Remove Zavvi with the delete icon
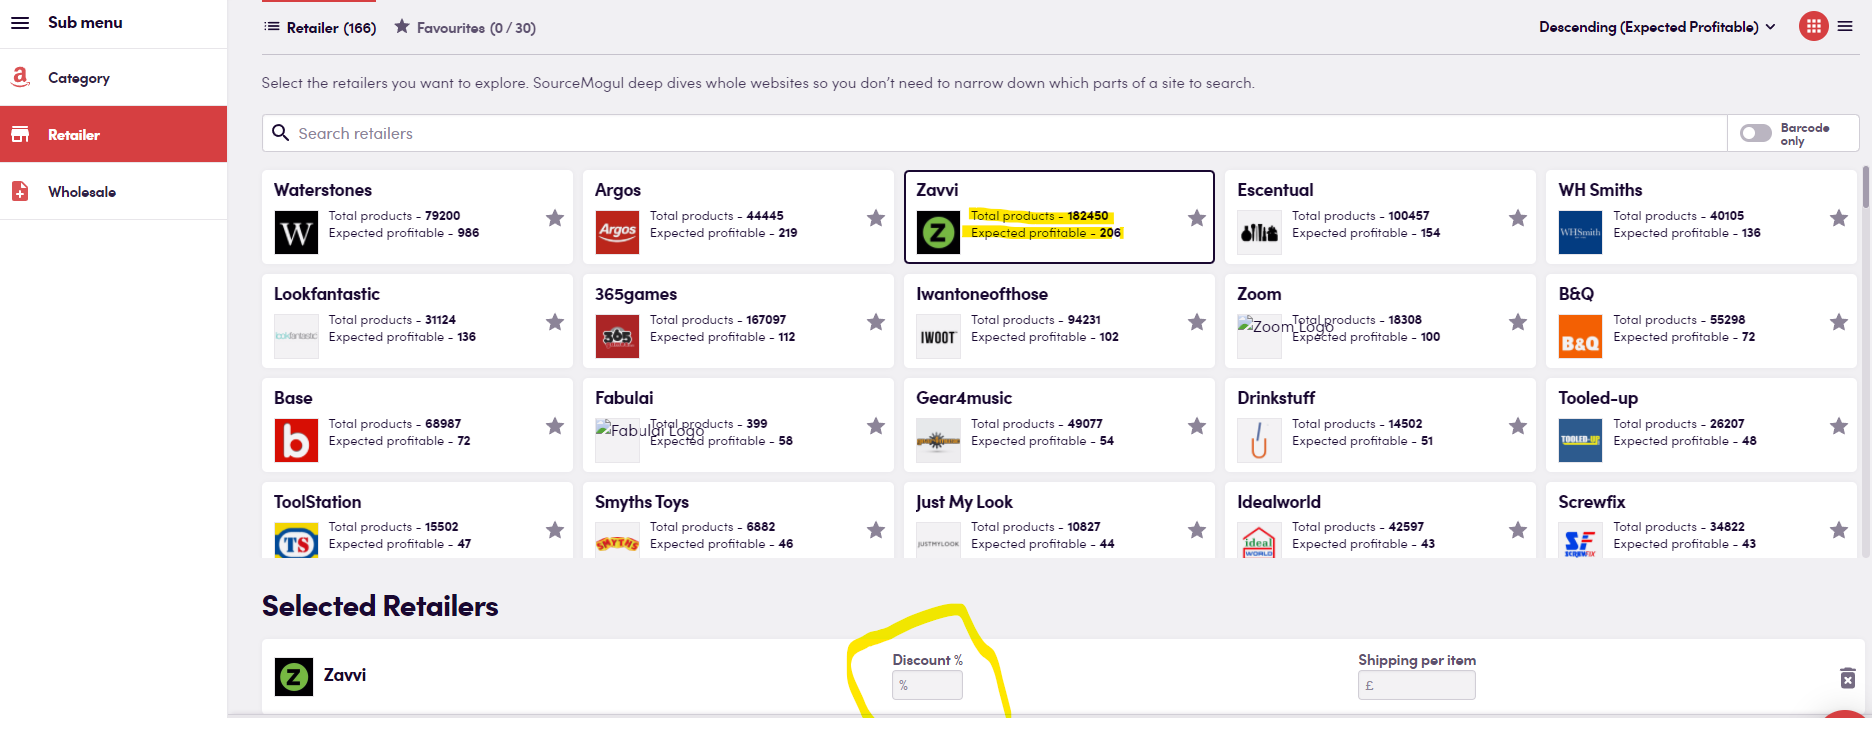This screenshot has height=750, width=1872. (1848, 678)
